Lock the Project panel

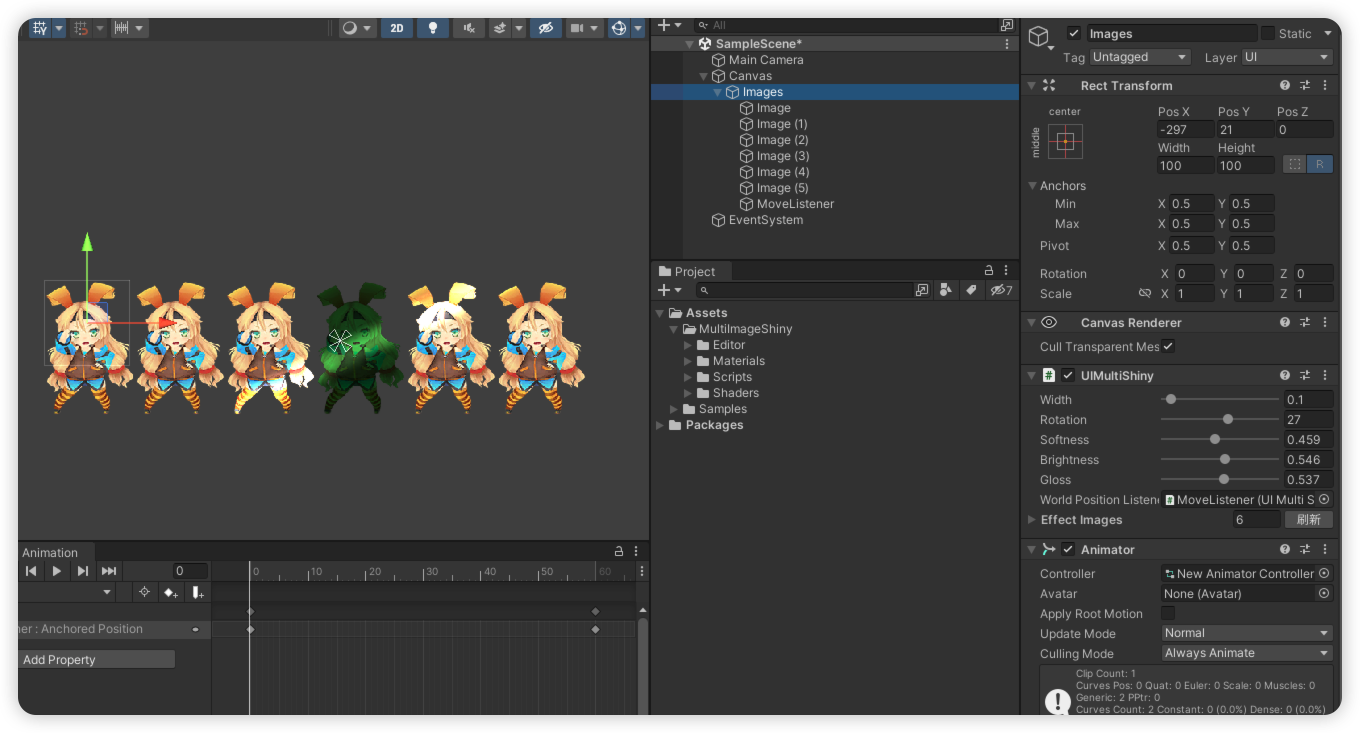(x=989, y=271)
